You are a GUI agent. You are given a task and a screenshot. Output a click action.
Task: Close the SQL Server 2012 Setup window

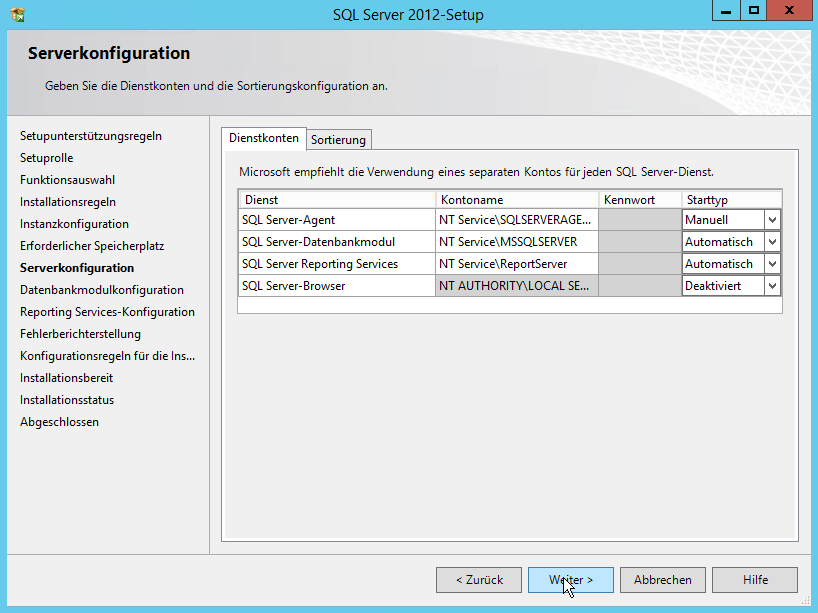[790, 11]
